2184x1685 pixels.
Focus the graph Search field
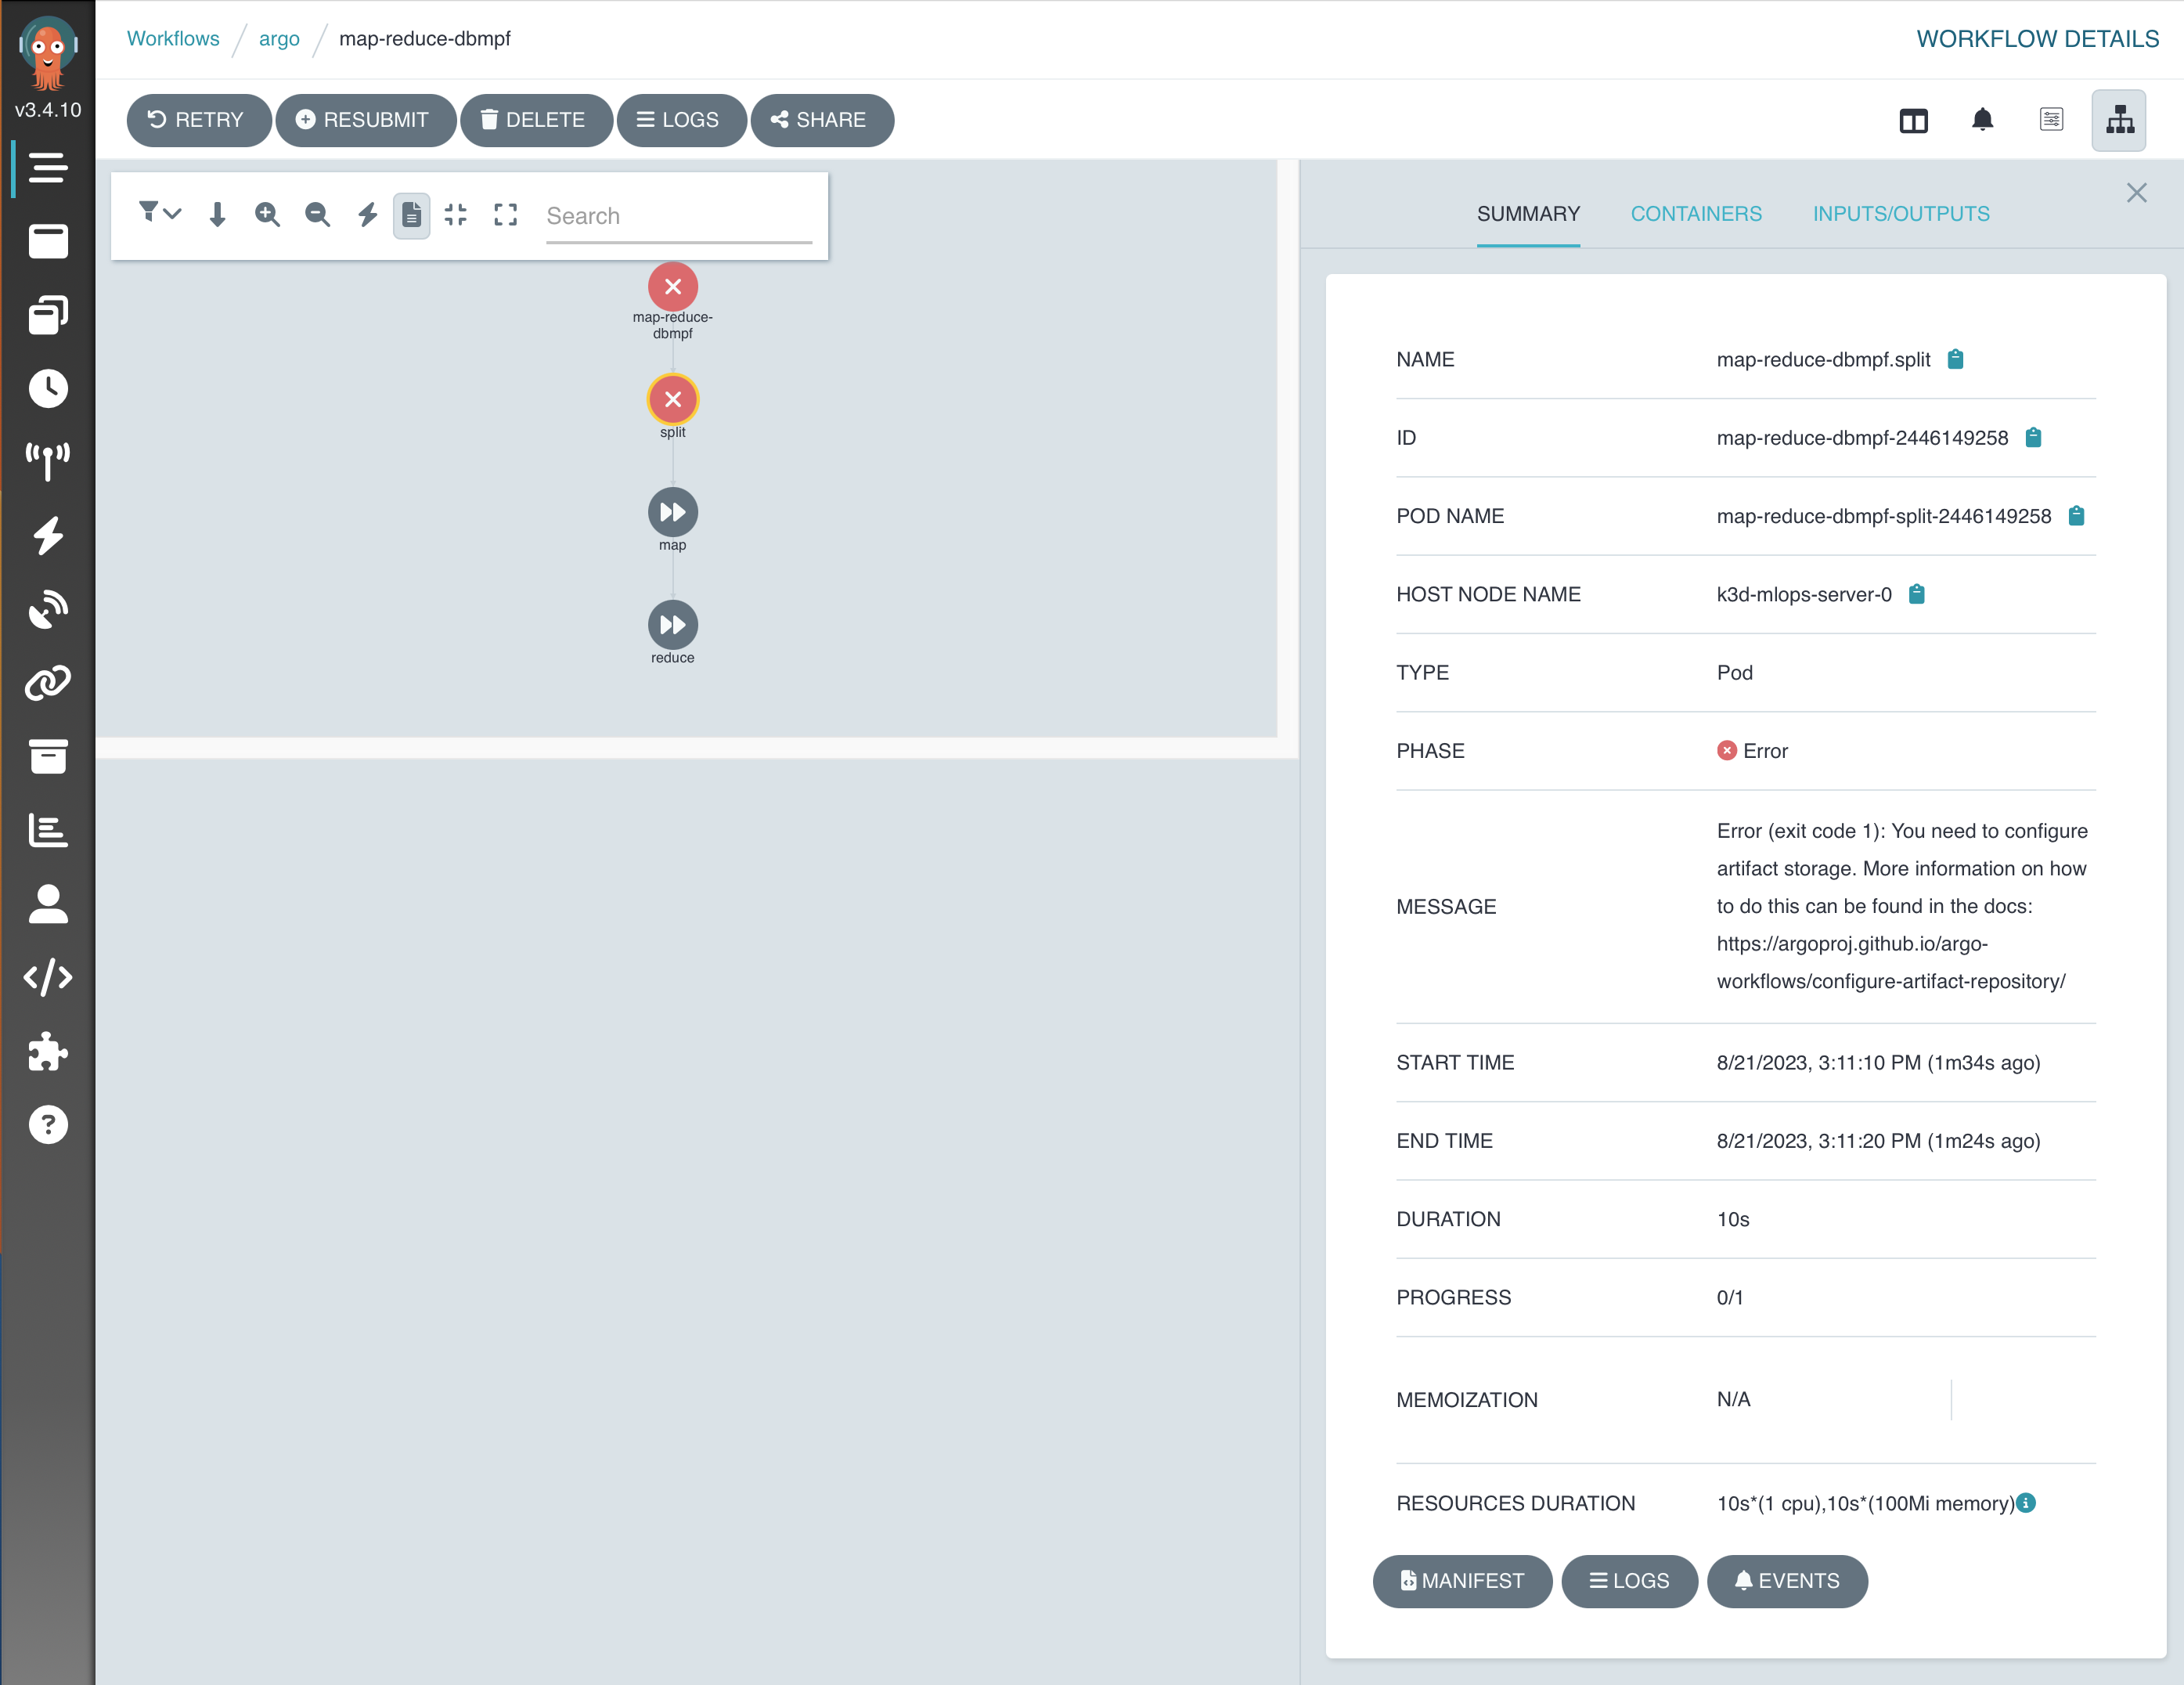679,216
